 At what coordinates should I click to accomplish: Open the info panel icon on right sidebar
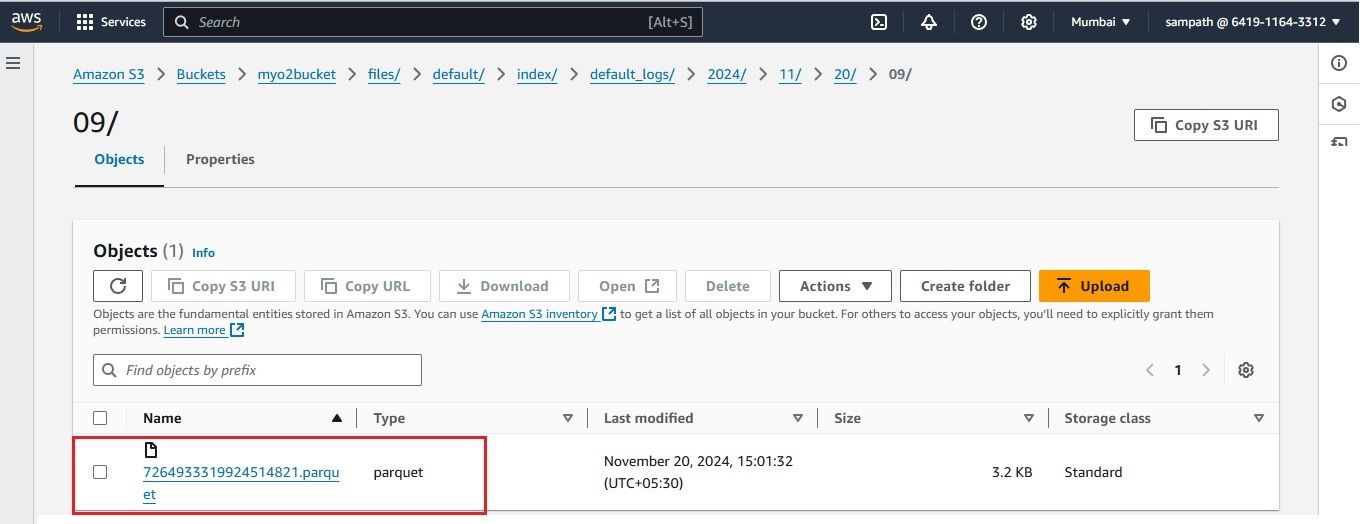1339,63
